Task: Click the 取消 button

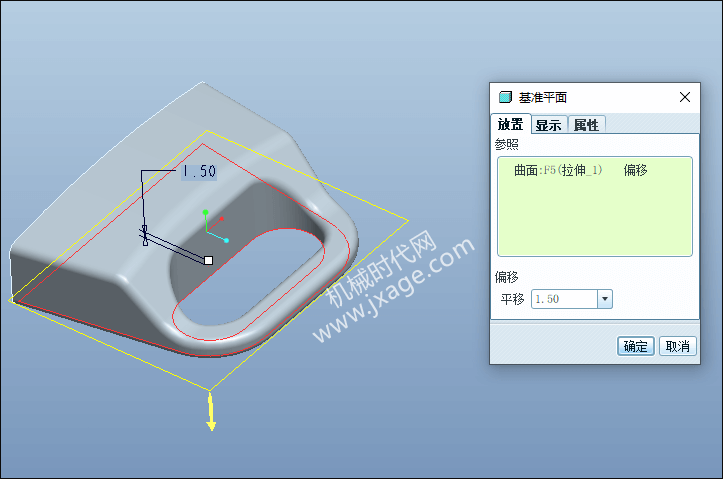Action: click(x=677, y=346)
